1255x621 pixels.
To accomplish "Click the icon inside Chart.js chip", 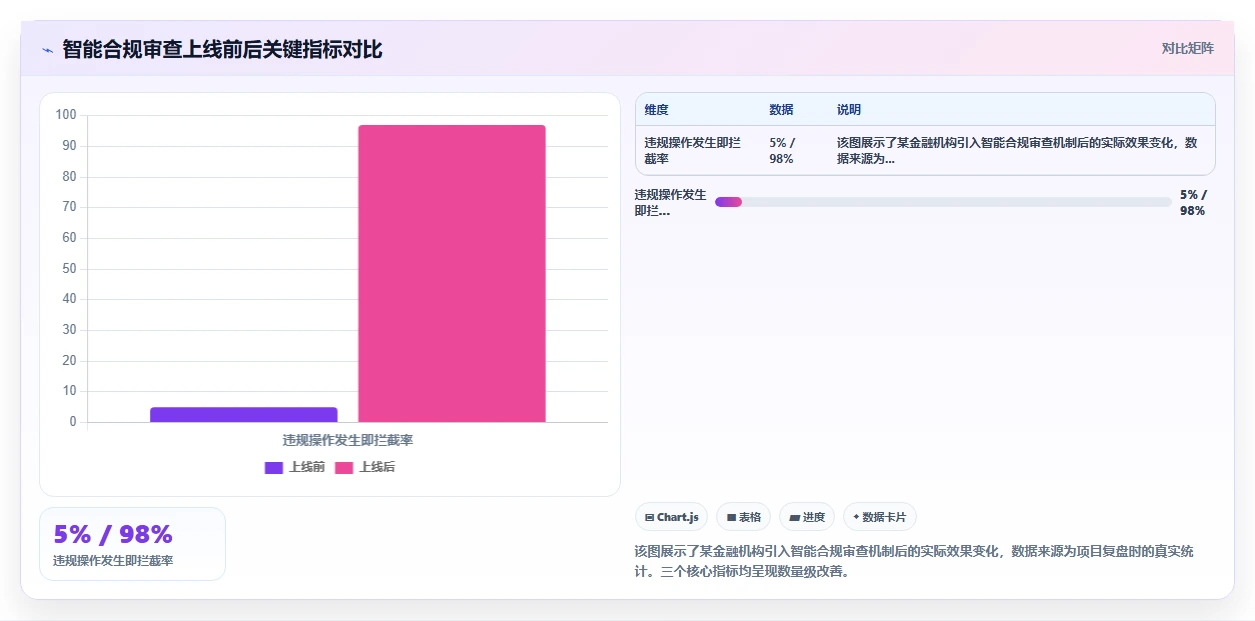I will 649,517.
